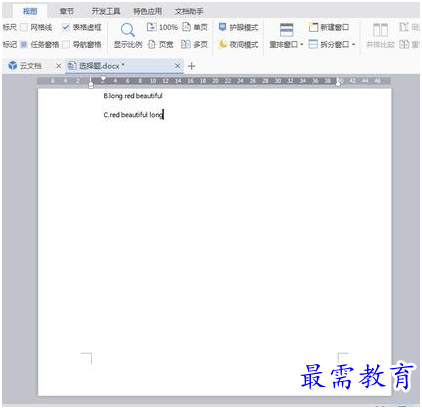
Task: Turn on 夜间模式 night mode
Action: tap(238, 44)
